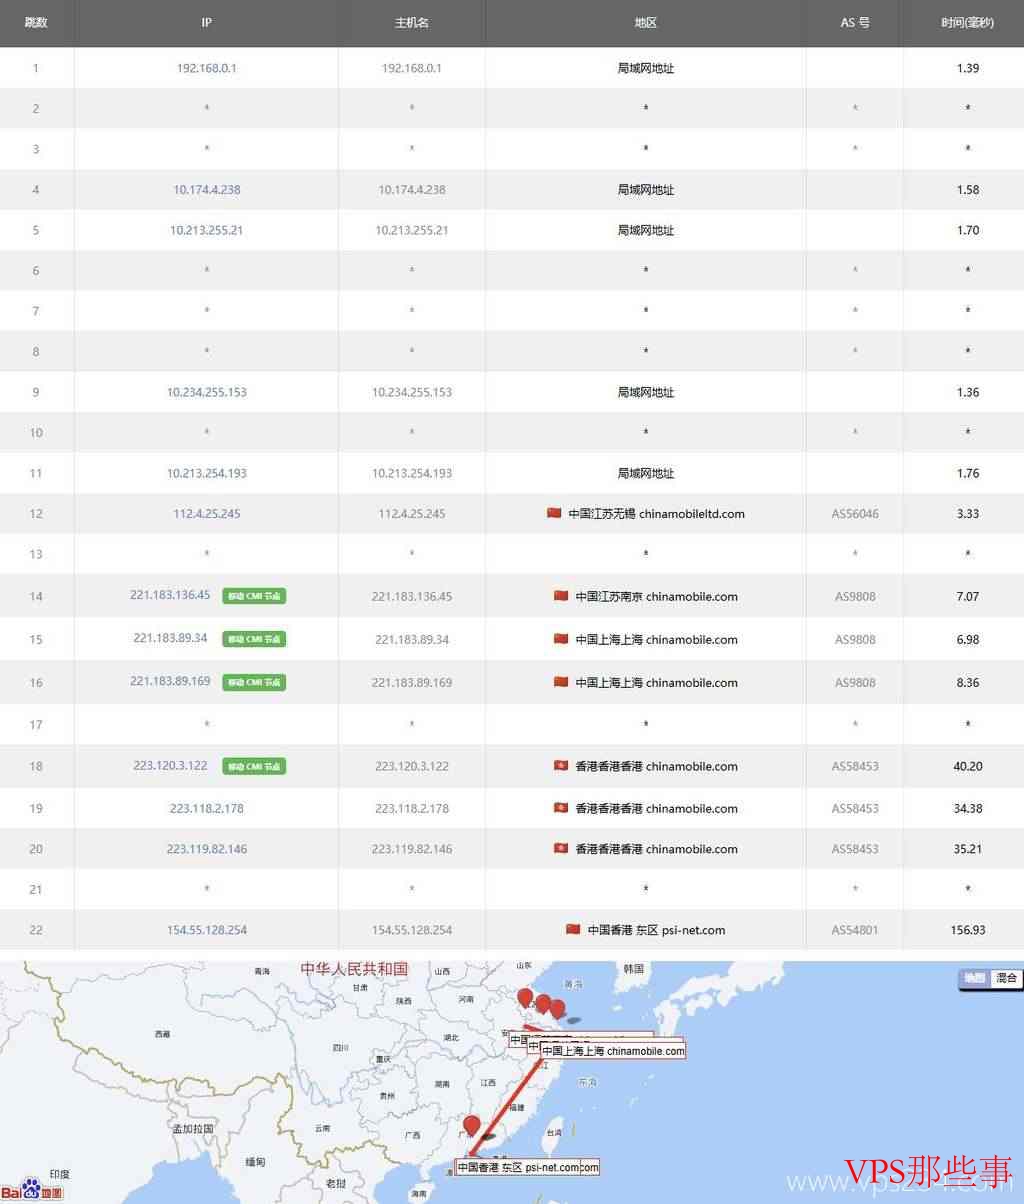Open the 223.118.2.178 IP link in hop 19
The width and height of the screenshot is (1024, 1204).
click(x=206, y=808)
